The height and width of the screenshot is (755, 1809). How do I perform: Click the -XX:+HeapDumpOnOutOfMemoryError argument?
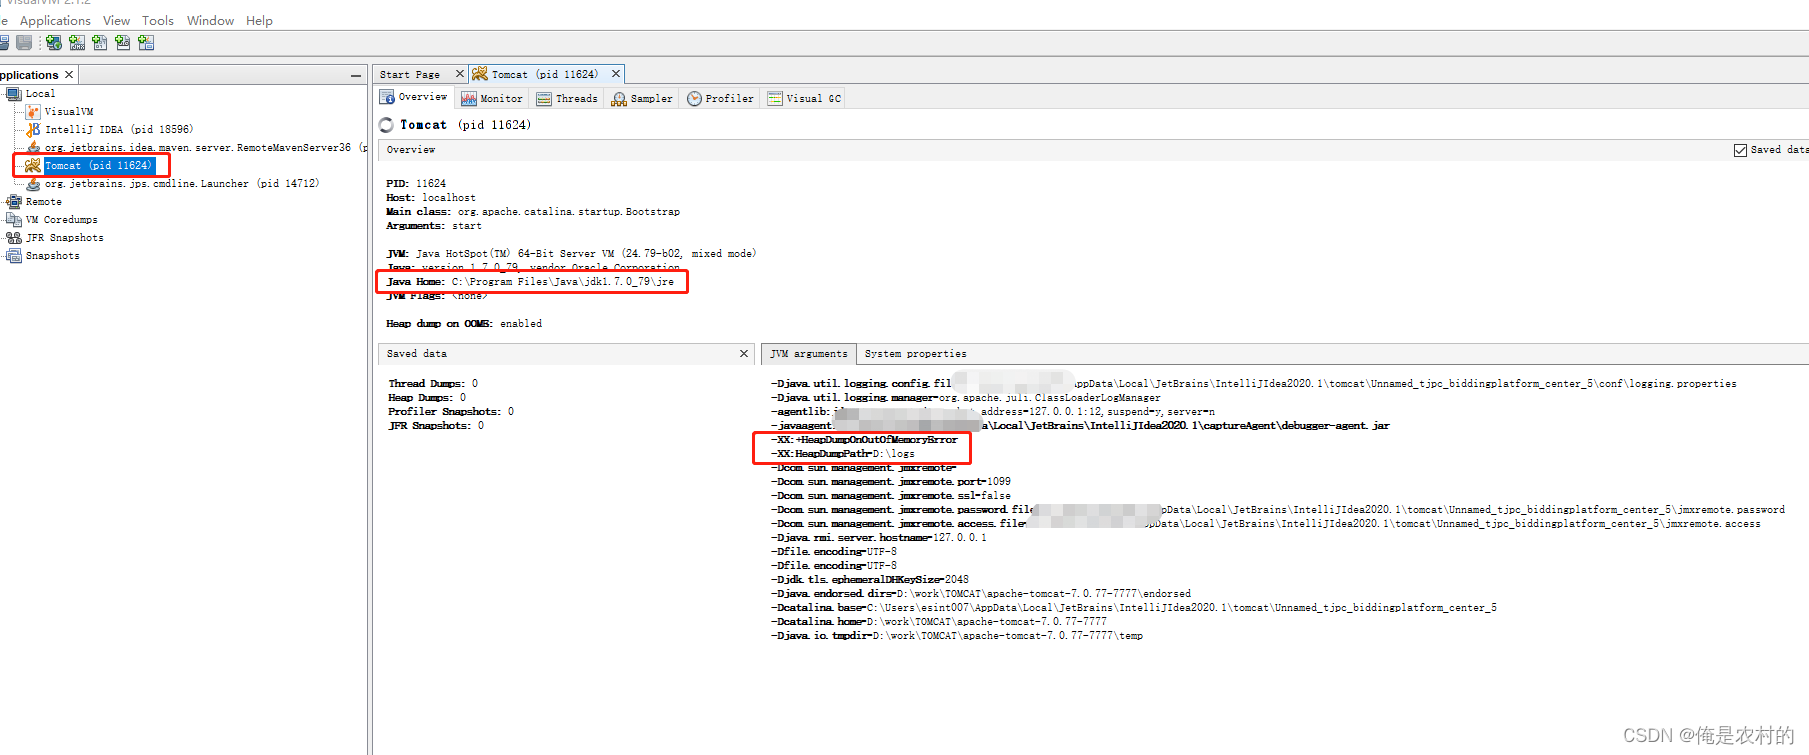[864, 440]
